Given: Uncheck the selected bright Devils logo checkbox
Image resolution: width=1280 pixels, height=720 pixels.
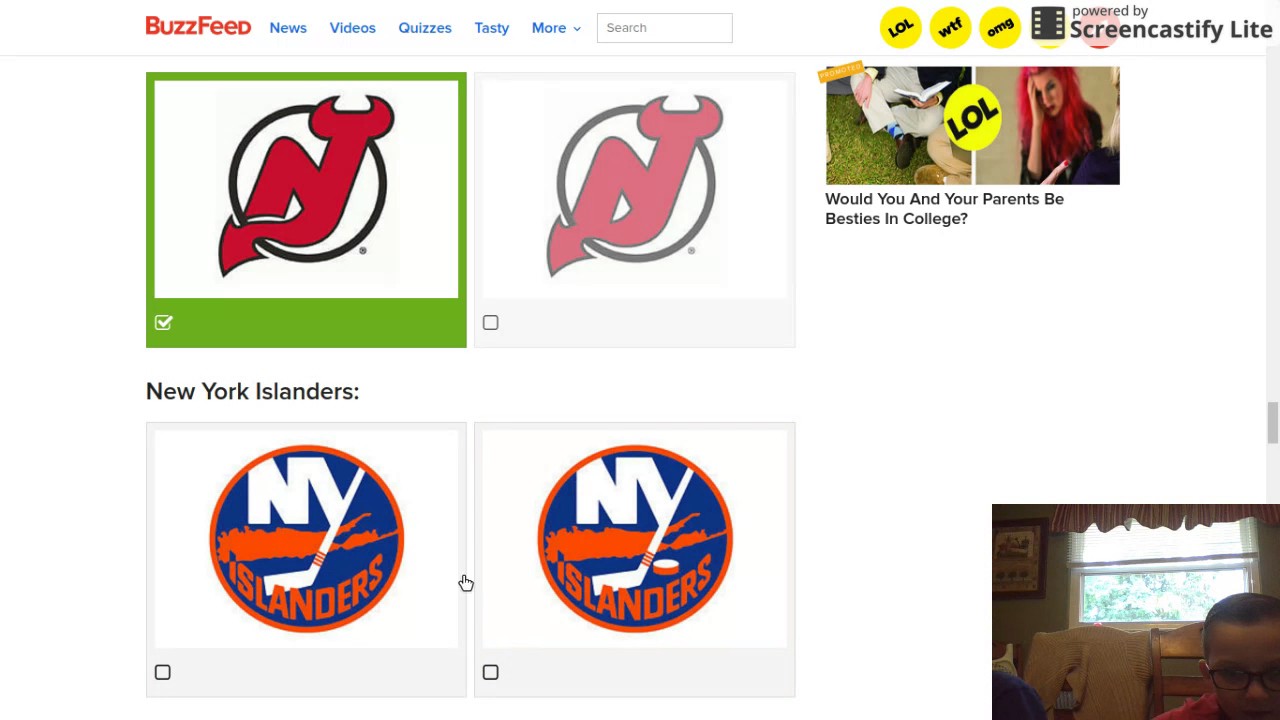Looking at the screenshot, I should [x=164, y=322].
